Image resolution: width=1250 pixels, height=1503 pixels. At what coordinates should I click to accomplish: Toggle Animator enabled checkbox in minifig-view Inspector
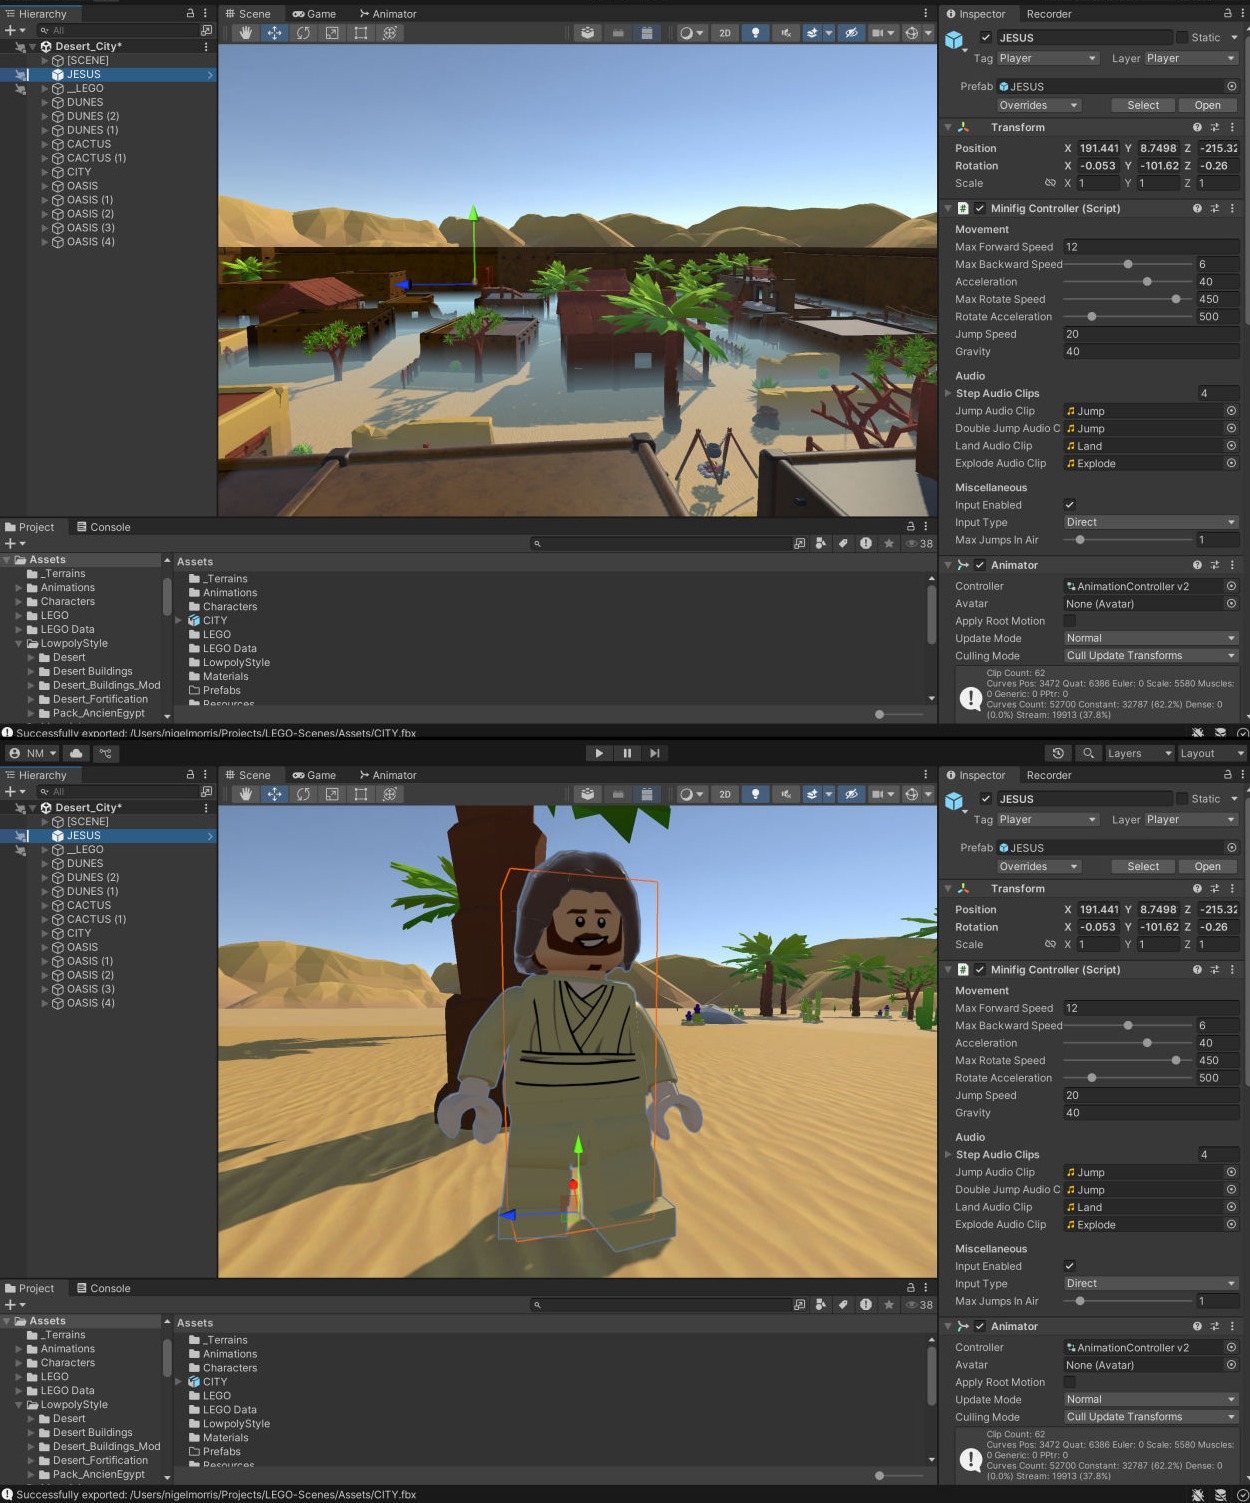[x=980, y=1326]
